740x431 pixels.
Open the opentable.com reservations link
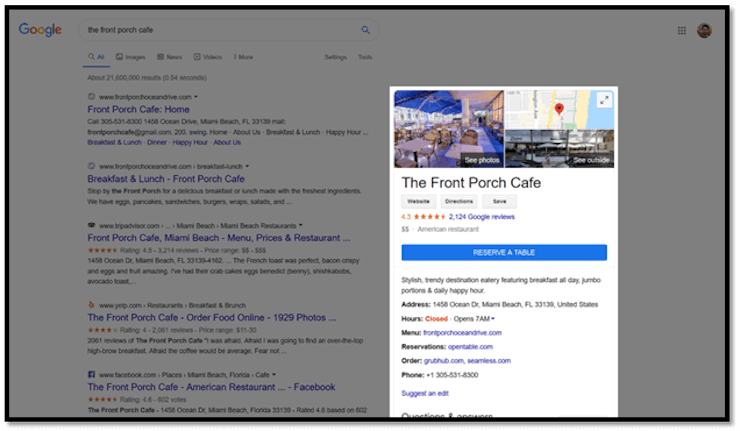click(470, 346)
